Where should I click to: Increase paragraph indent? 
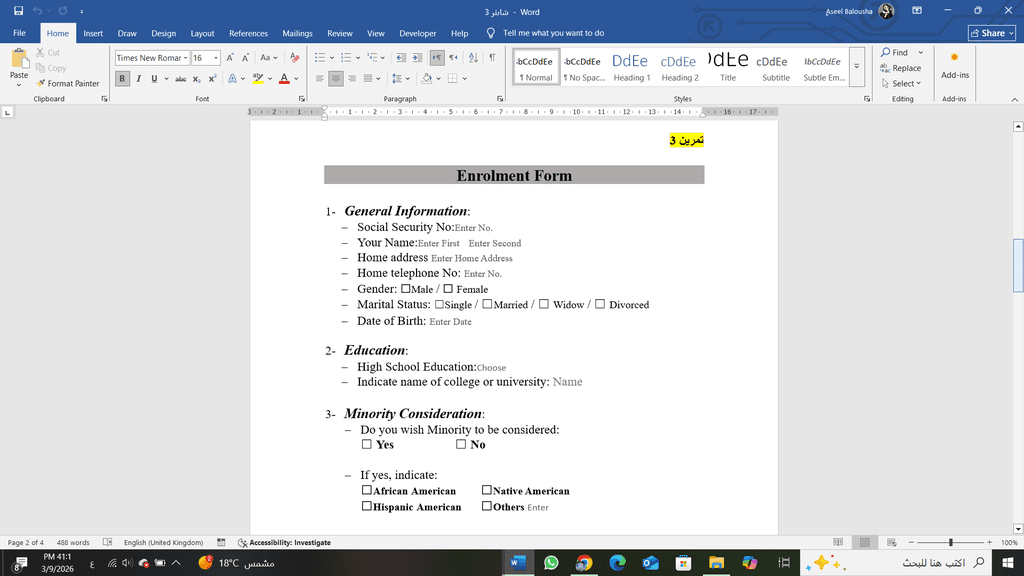[417, 57]
